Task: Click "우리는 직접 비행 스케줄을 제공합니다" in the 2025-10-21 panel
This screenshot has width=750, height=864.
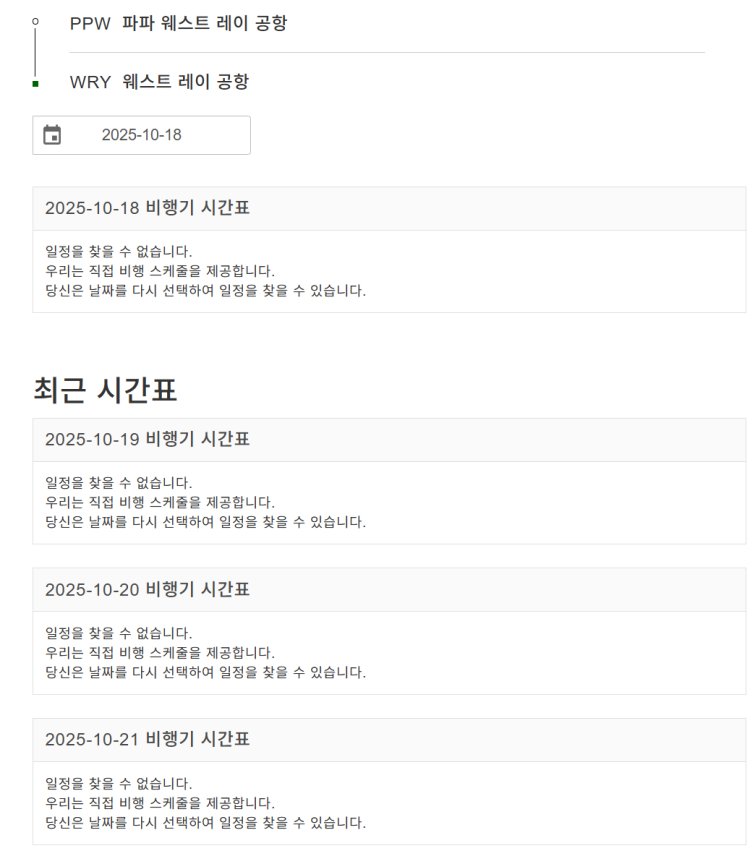Action: tap(160, 803)
